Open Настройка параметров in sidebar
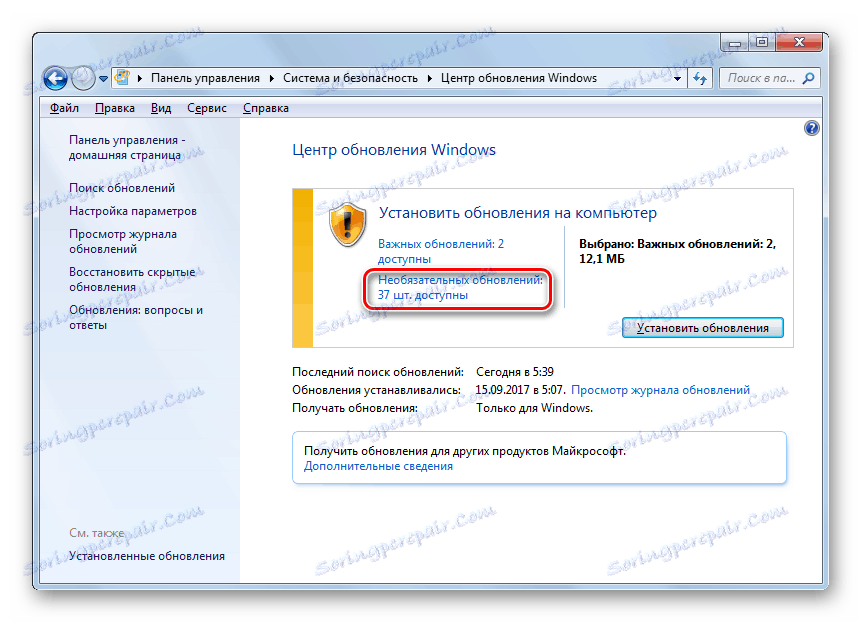The image size is (862, 623). pos(132,211)
